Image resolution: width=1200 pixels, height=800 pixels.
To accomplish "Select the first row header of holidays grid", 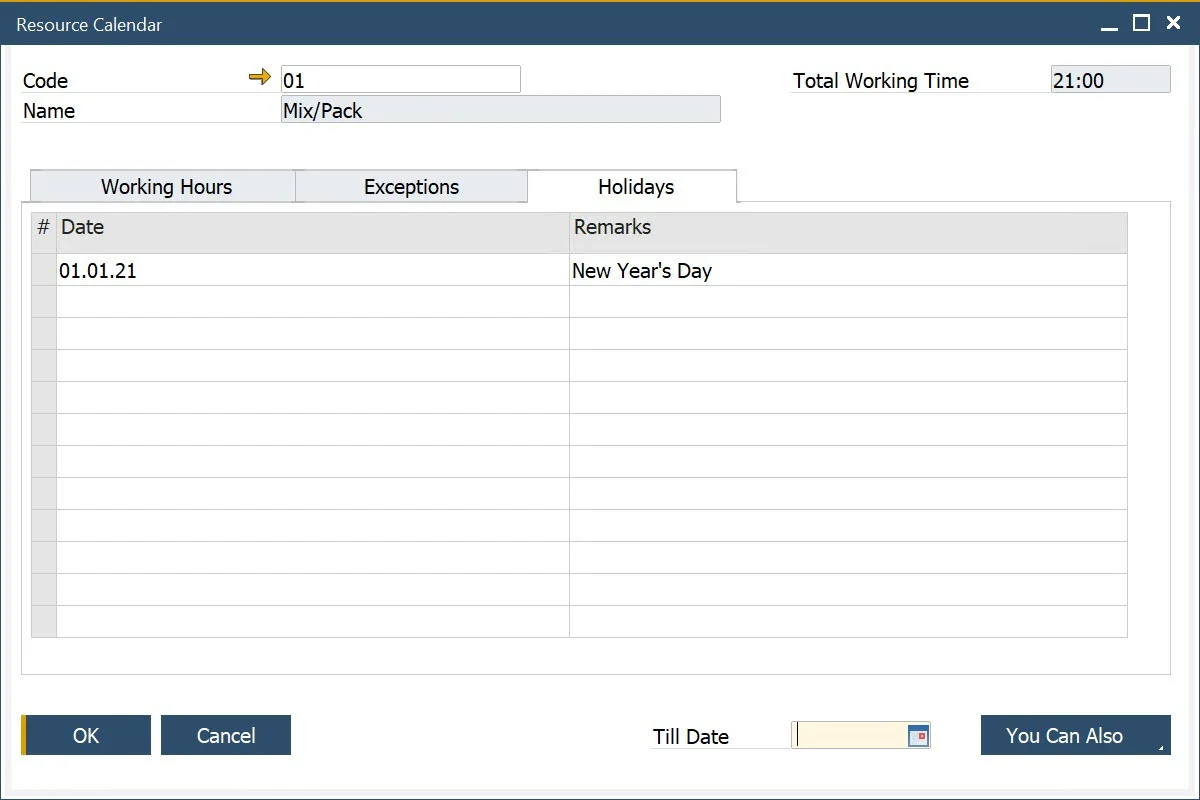I will (44, 270).
